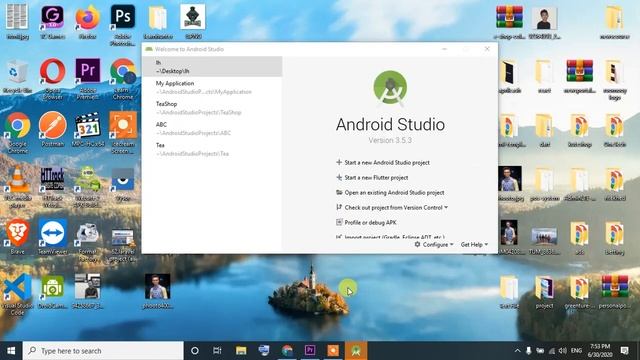Open the Get Help dropdown
Viewport: 640px width, 360px height.
[474, 244]
